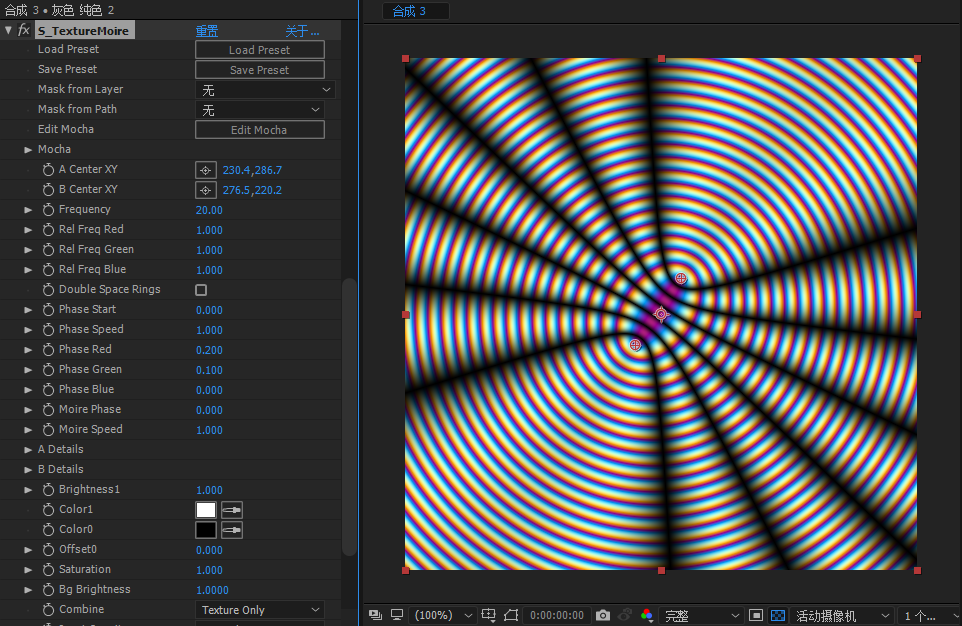Open the show channel color icon
The width and height of the screenshot is (962, 626).
pyautogui.click(x=647, y=615)
